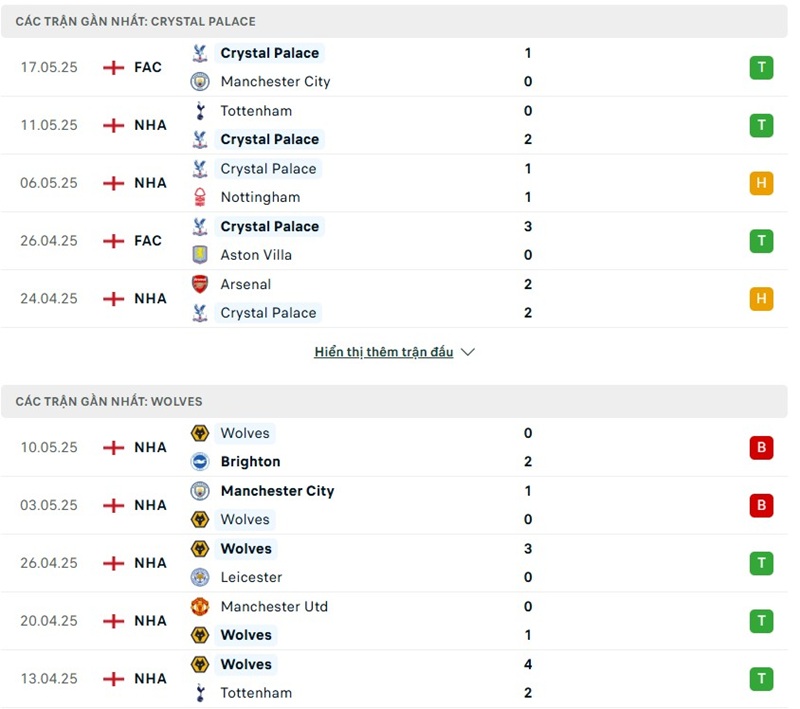Select the Crystal Palace name in Aston Villa match
Screen dimensions: 800x709
pos(269,227)
